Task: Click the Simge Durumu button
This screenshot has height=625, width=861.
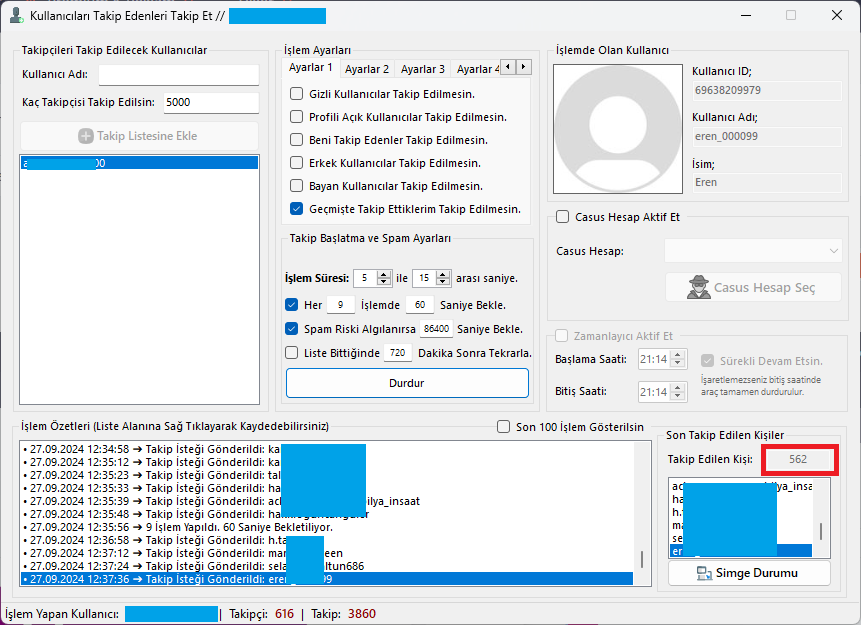Action: click(x=749, y=573)
